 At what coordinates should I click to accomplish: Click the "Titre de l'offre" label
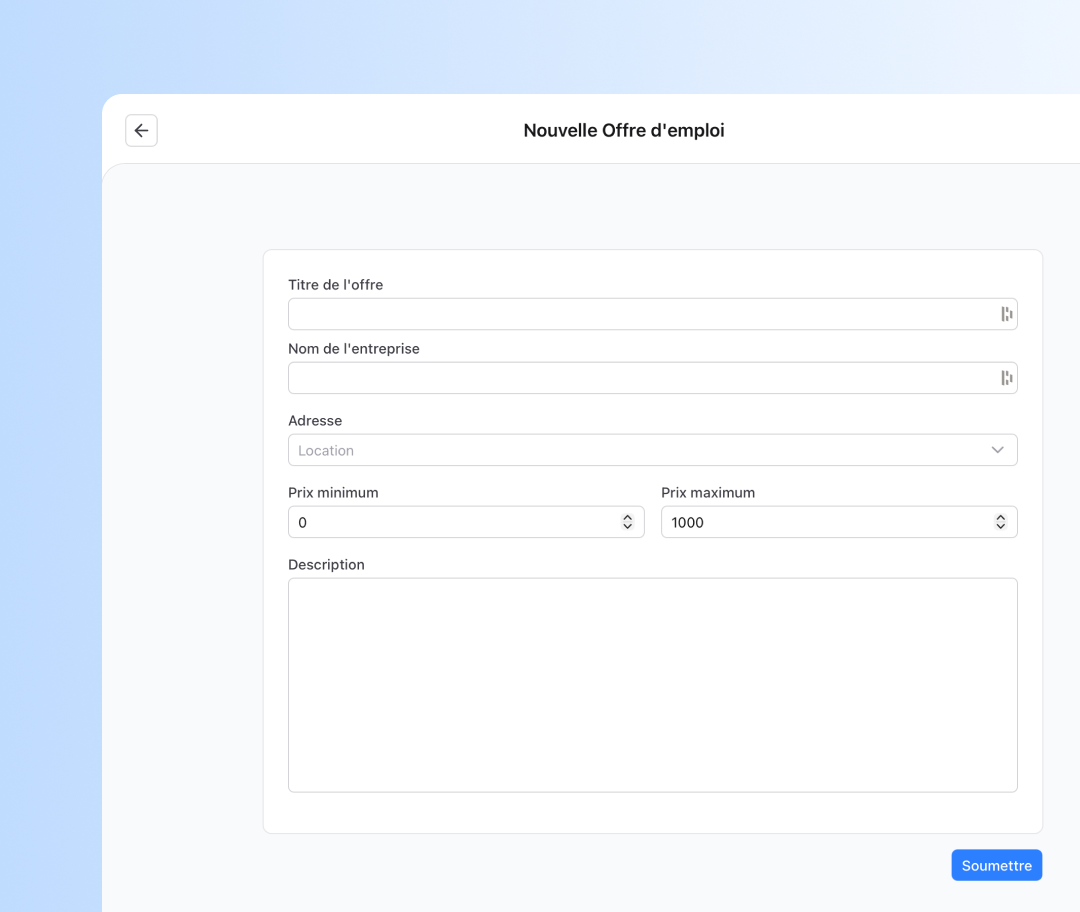point(335,285)
